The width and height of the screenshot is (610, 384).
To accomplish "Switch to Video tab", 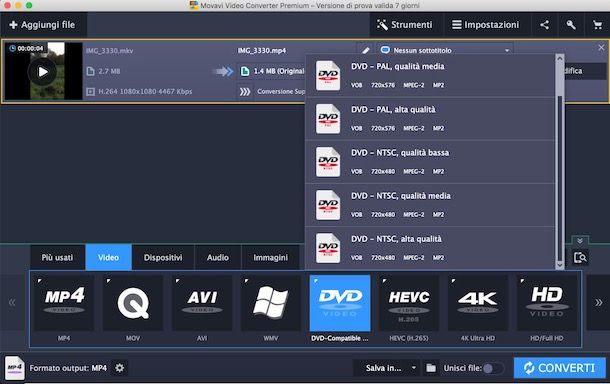I will point(109,257).
